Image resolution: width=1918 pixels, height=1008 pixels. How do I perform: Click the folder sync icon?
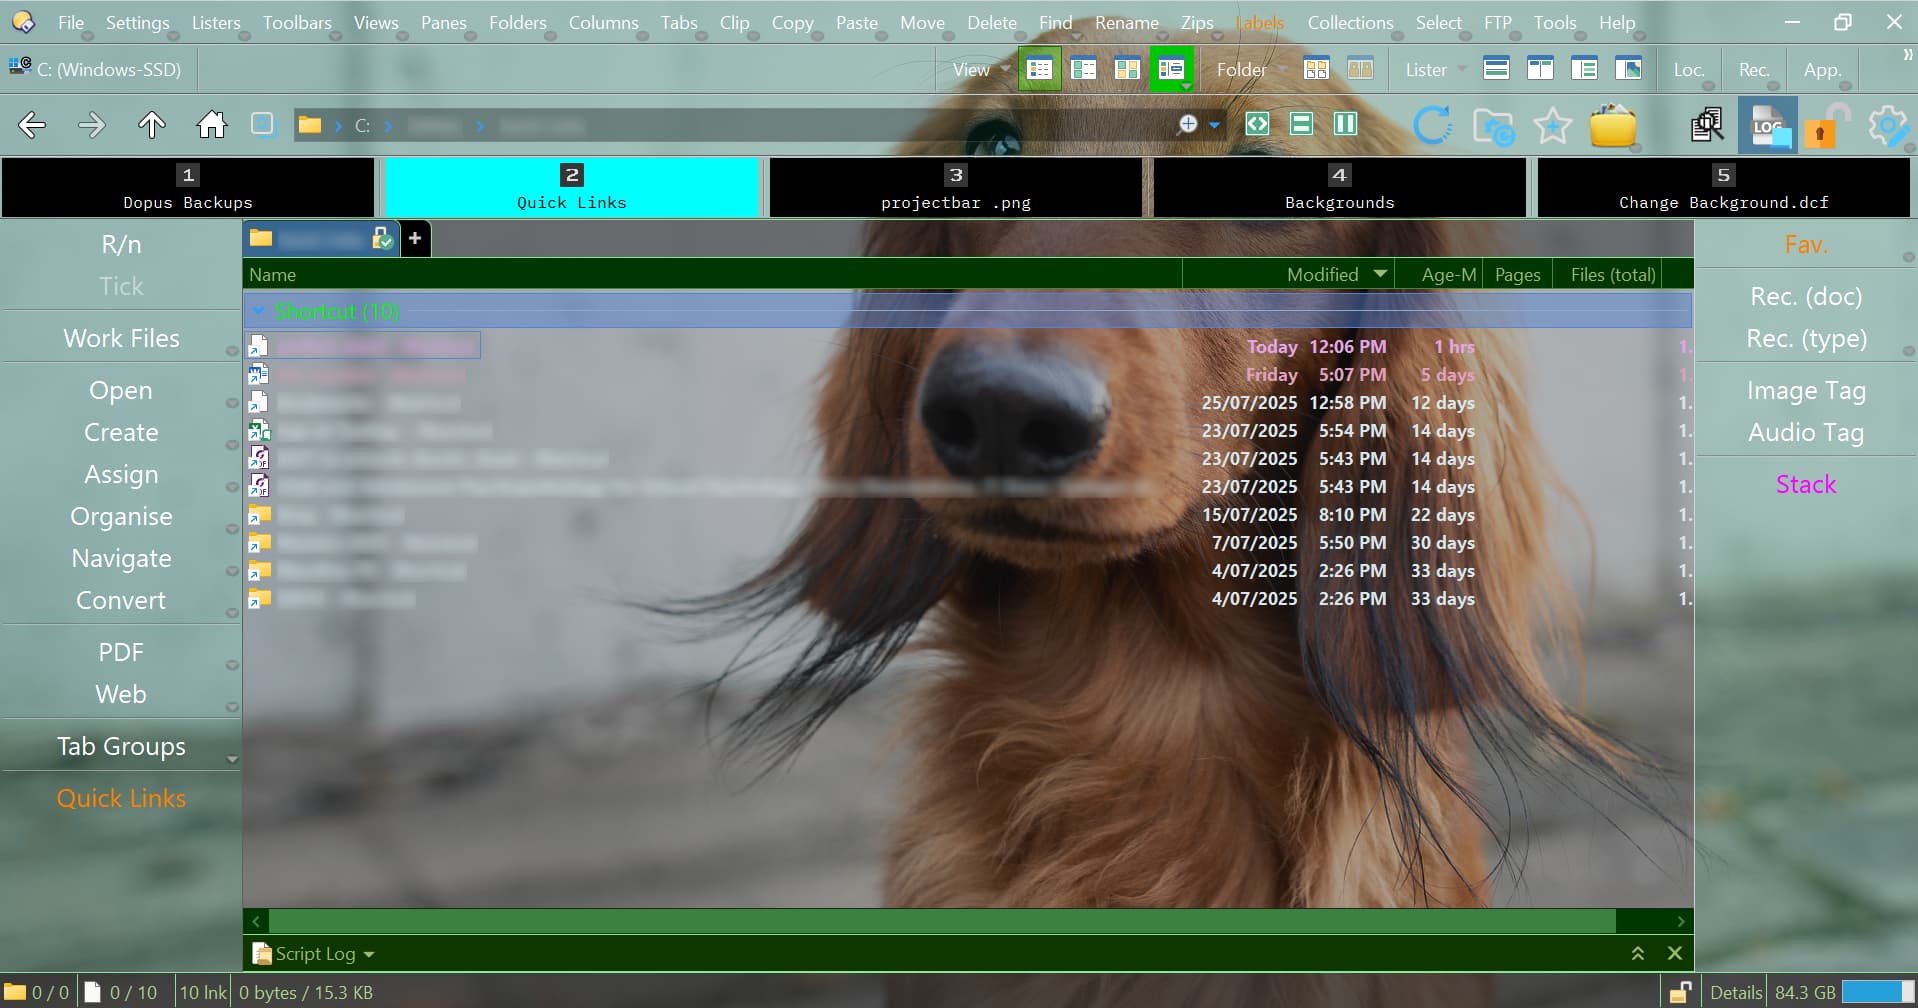(x=1493, y=126)
